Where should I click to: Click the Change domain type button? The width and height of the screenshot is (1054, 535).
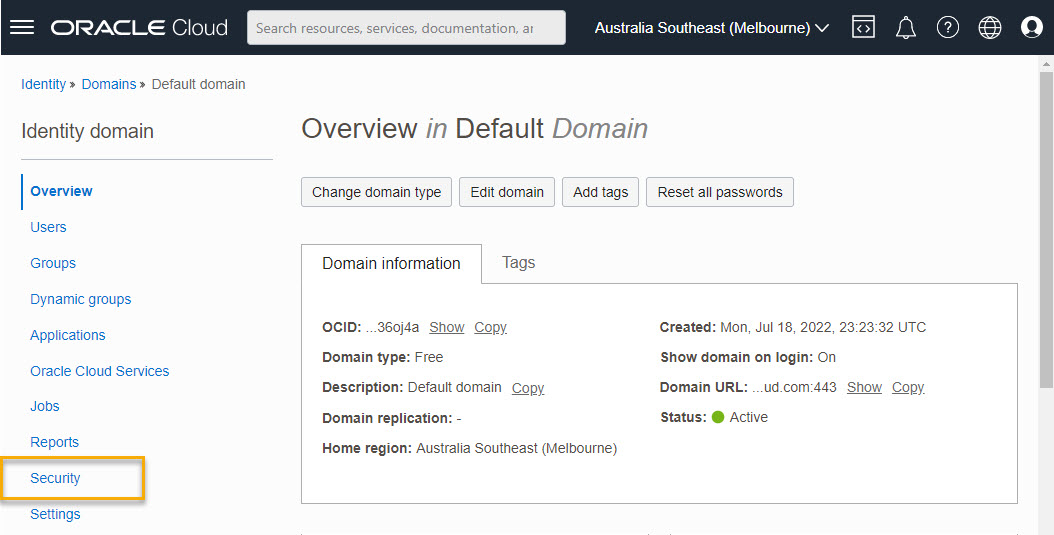coord(376,192)
